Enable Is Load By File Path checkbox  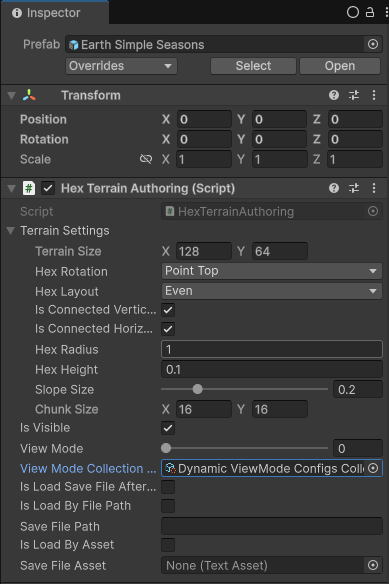168,506
